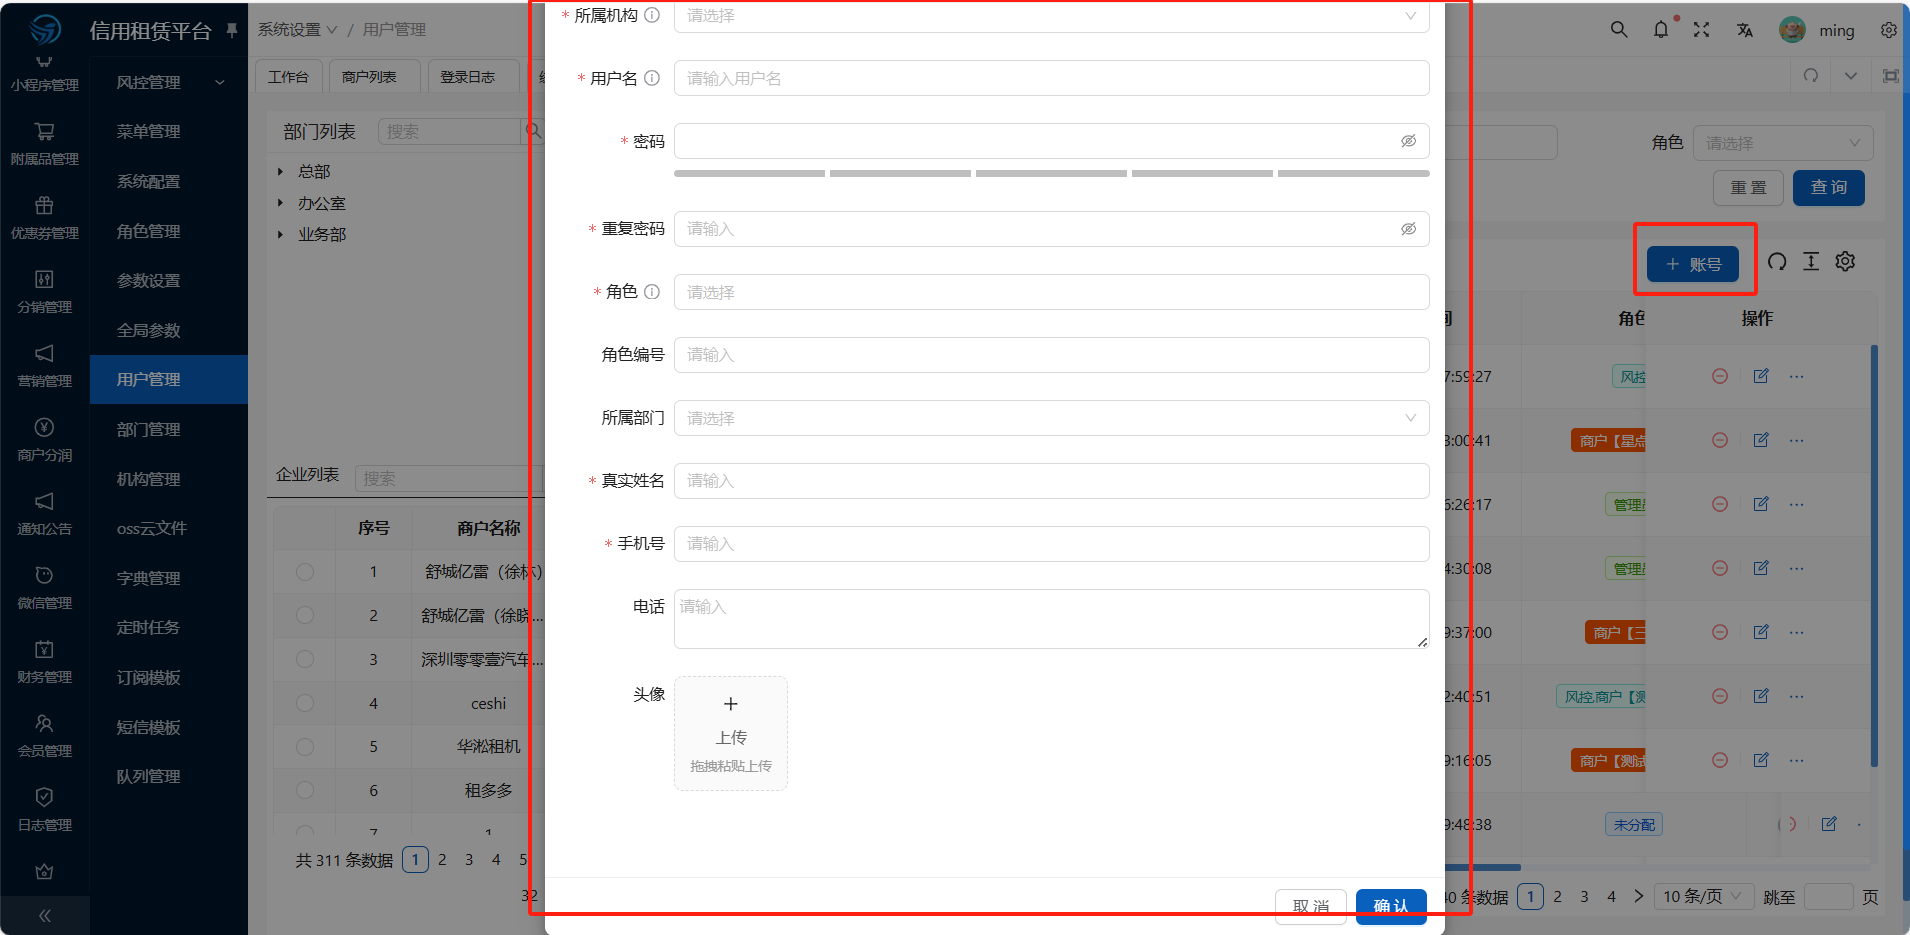Expand the 总部 department node

(281, 172)
